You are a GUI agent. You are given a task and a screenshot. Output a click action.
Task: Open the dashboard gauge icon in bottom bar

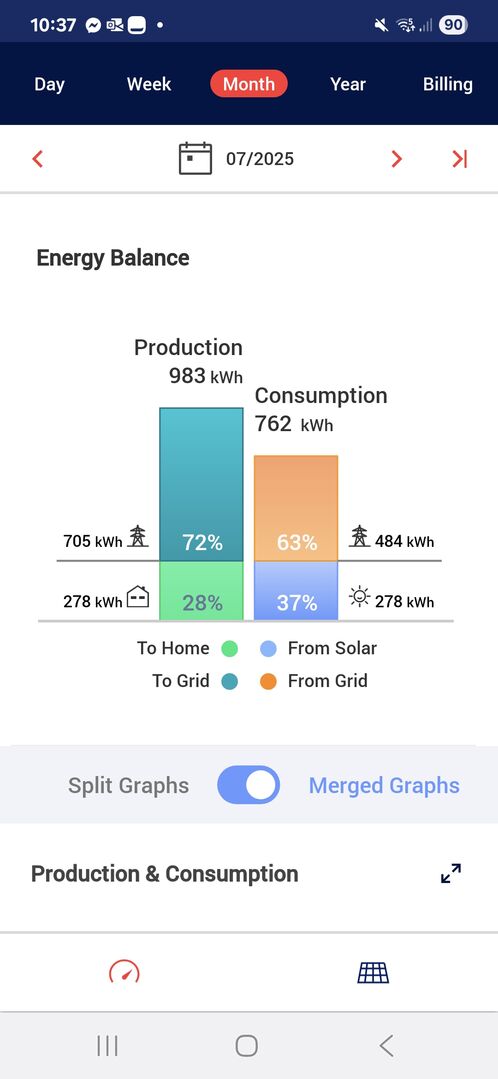click(124, 972)
